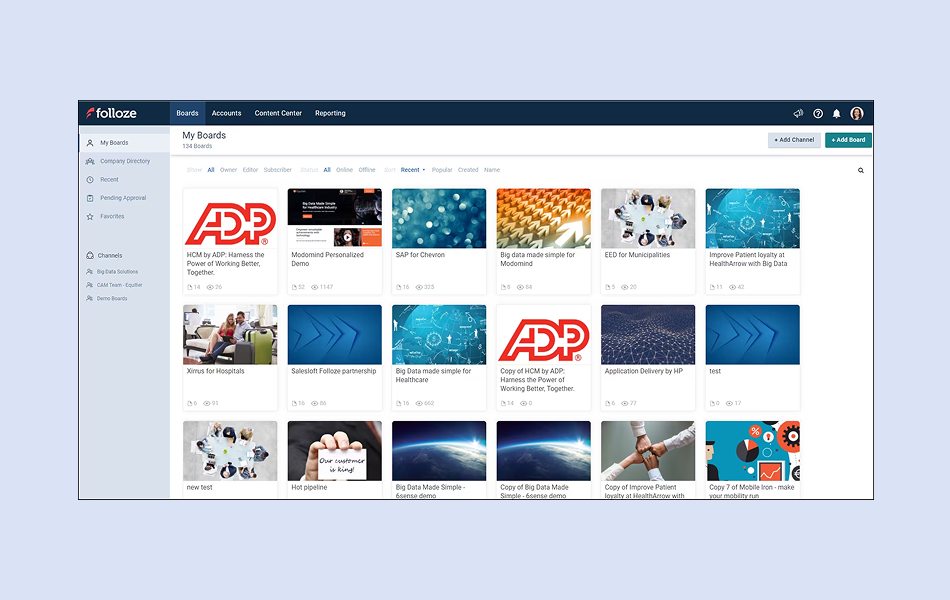
Task: Open the CAM Team - Equifax channel
Action: coord(120,285)
